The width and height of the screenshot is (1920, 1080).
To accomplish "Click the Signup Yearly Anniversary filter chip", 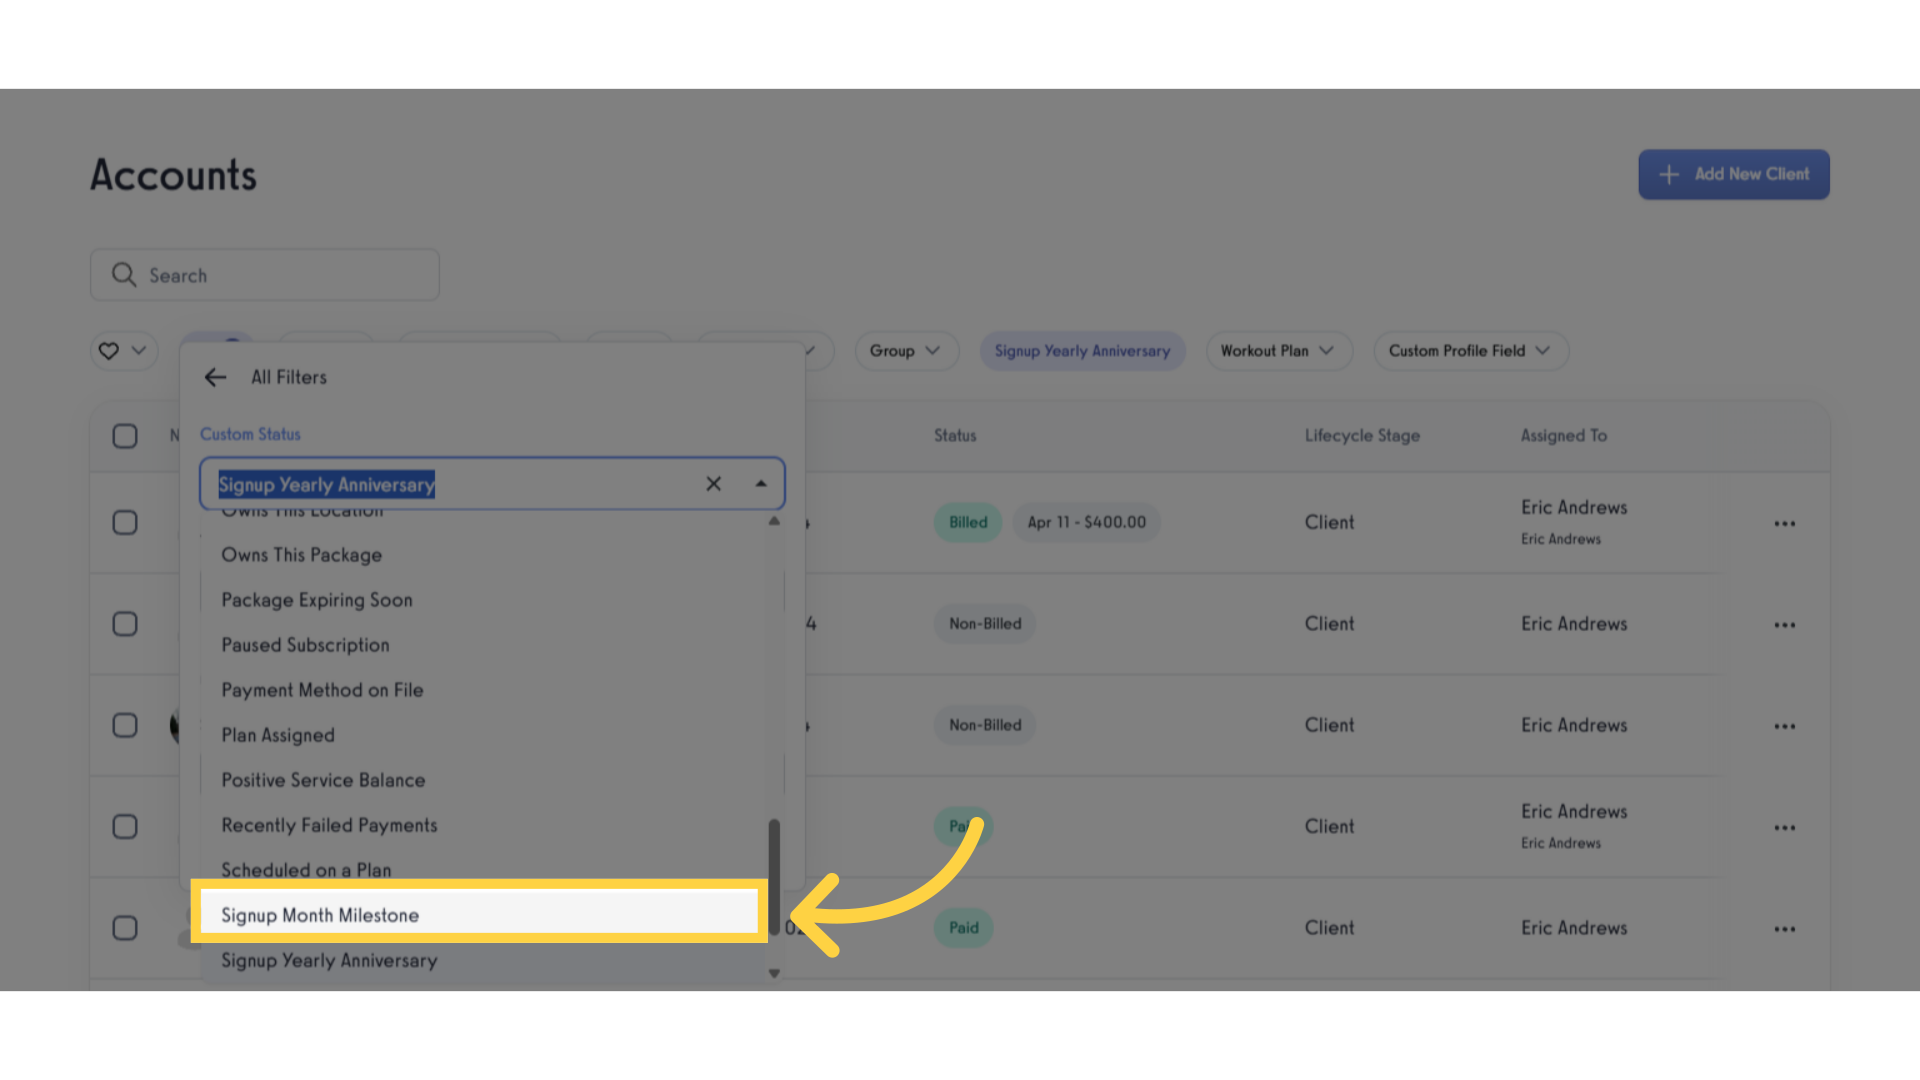I will (x=1082, y=351).
